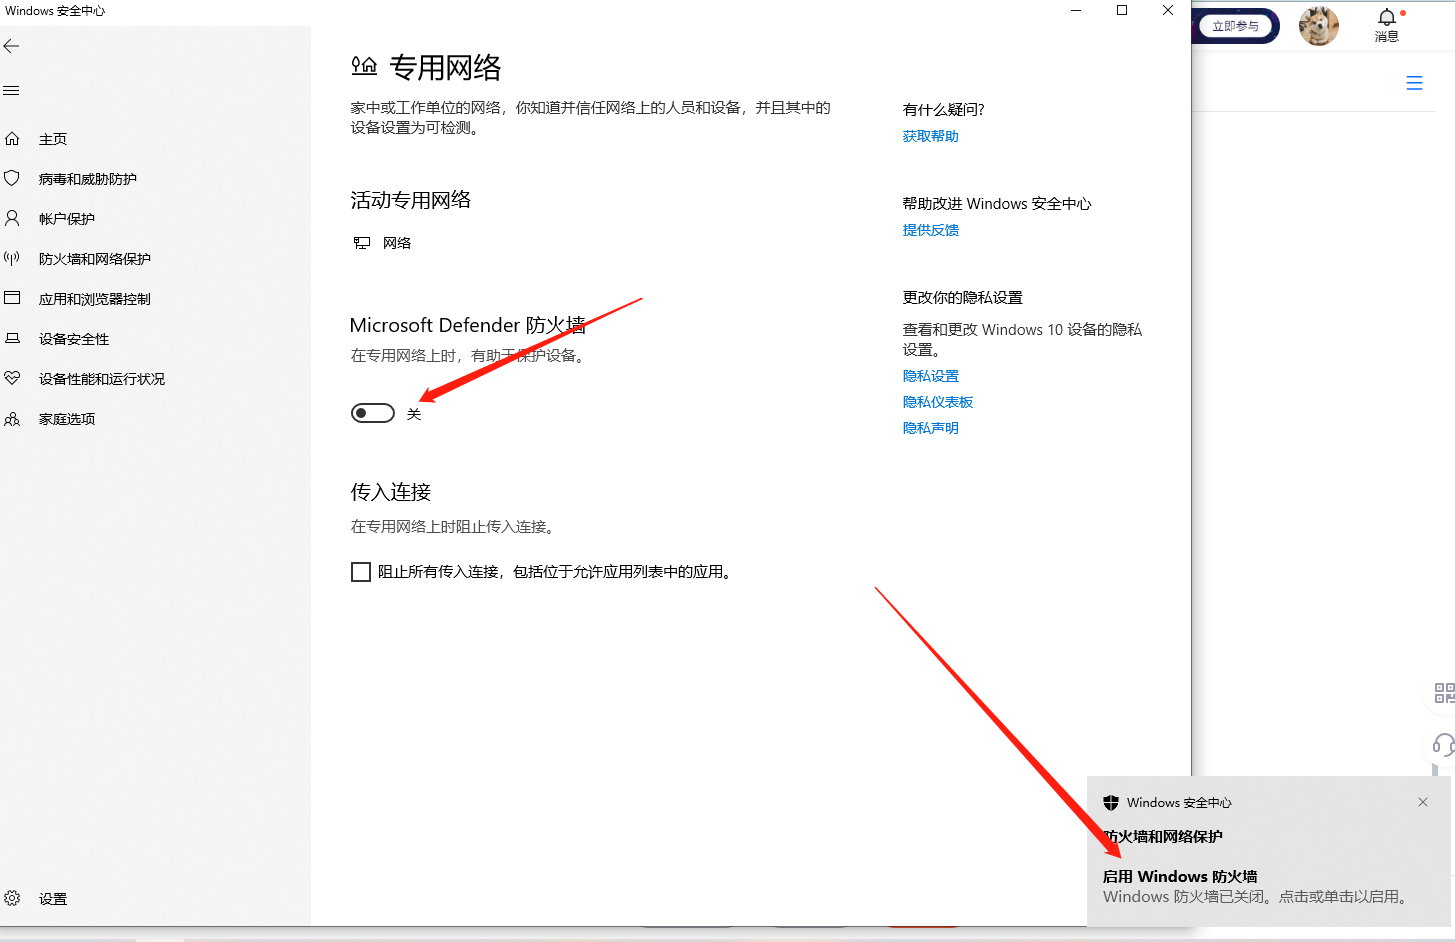The image size is (1455, 942).
Task: Select 应用和浏览器控制 in sidebar
Action: [x=95, y=299]
